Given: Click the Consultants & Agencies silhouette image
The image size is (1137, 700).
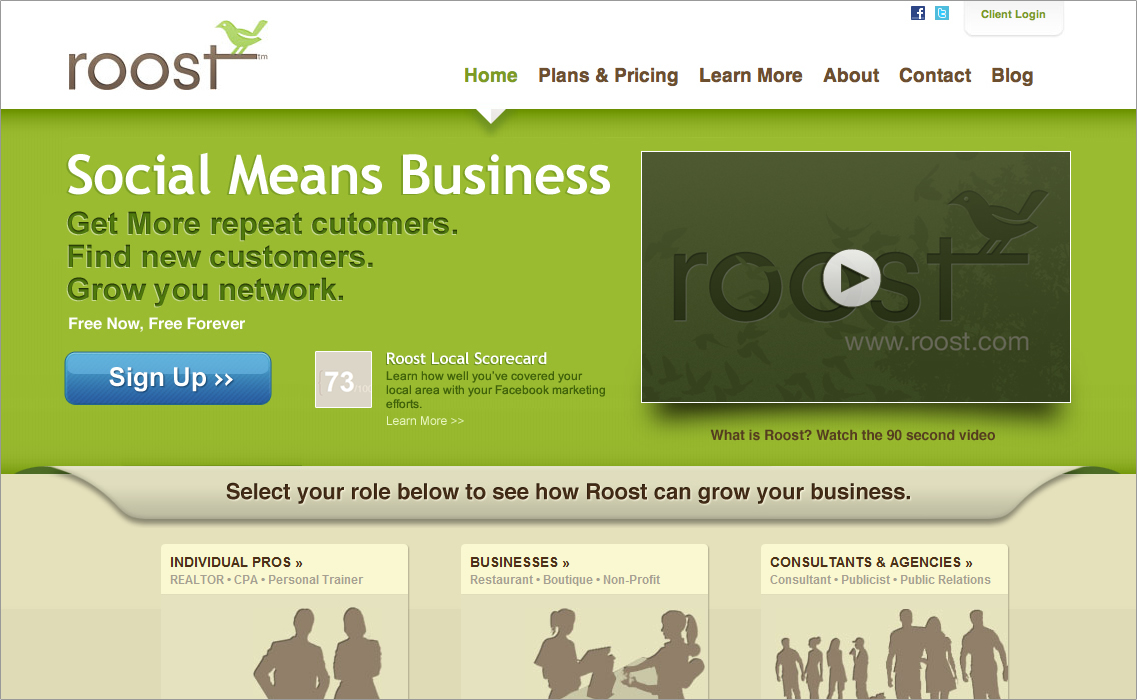Looking at the screenshot, I should pos(890,654).
